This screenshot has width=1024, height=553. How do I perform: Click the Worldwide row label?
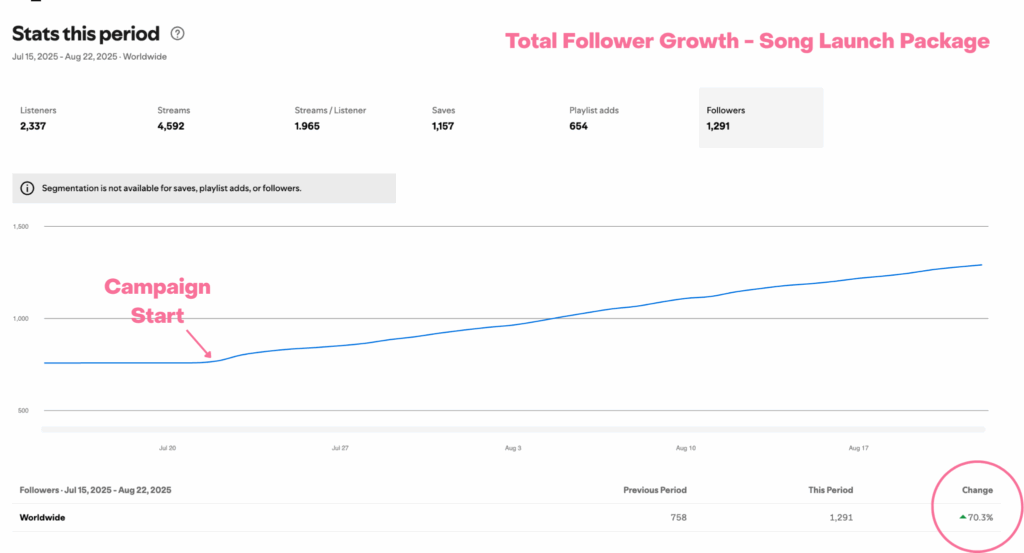click(x=44, y=517)
